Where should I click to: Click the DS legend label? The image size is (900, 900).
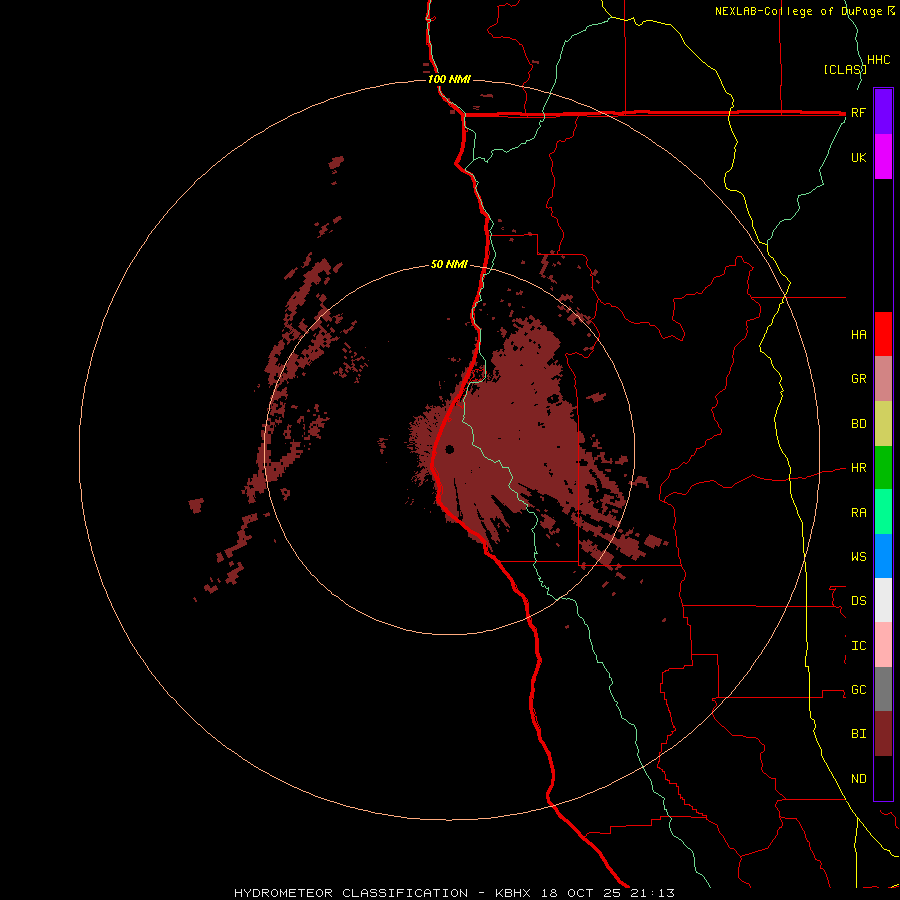point(858,601)
